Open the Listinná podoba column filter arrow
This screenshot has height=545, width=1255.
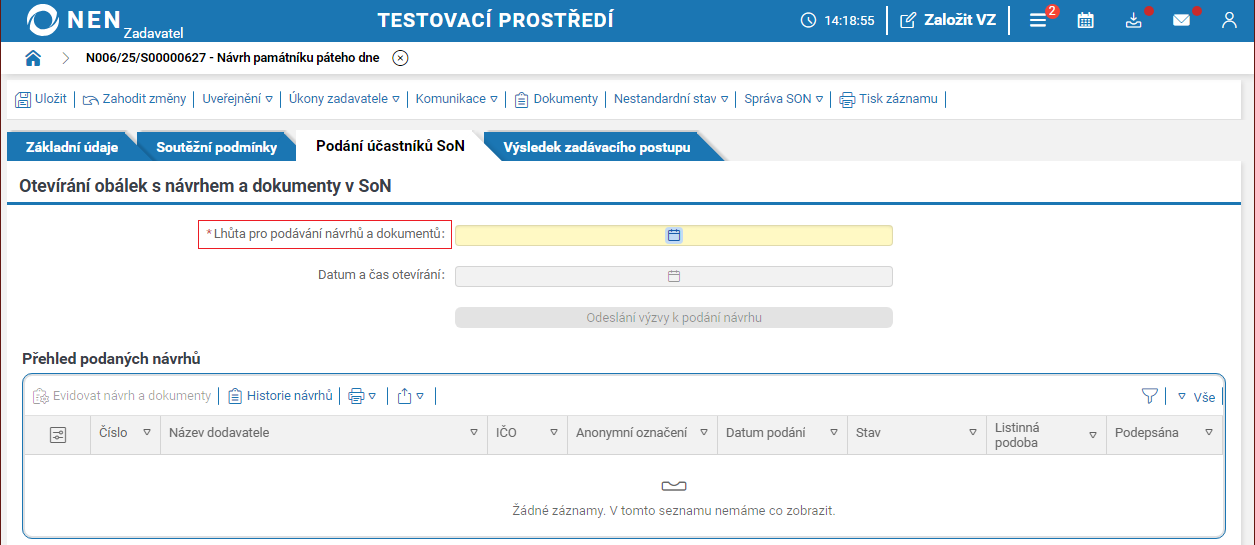(1092, 435)
